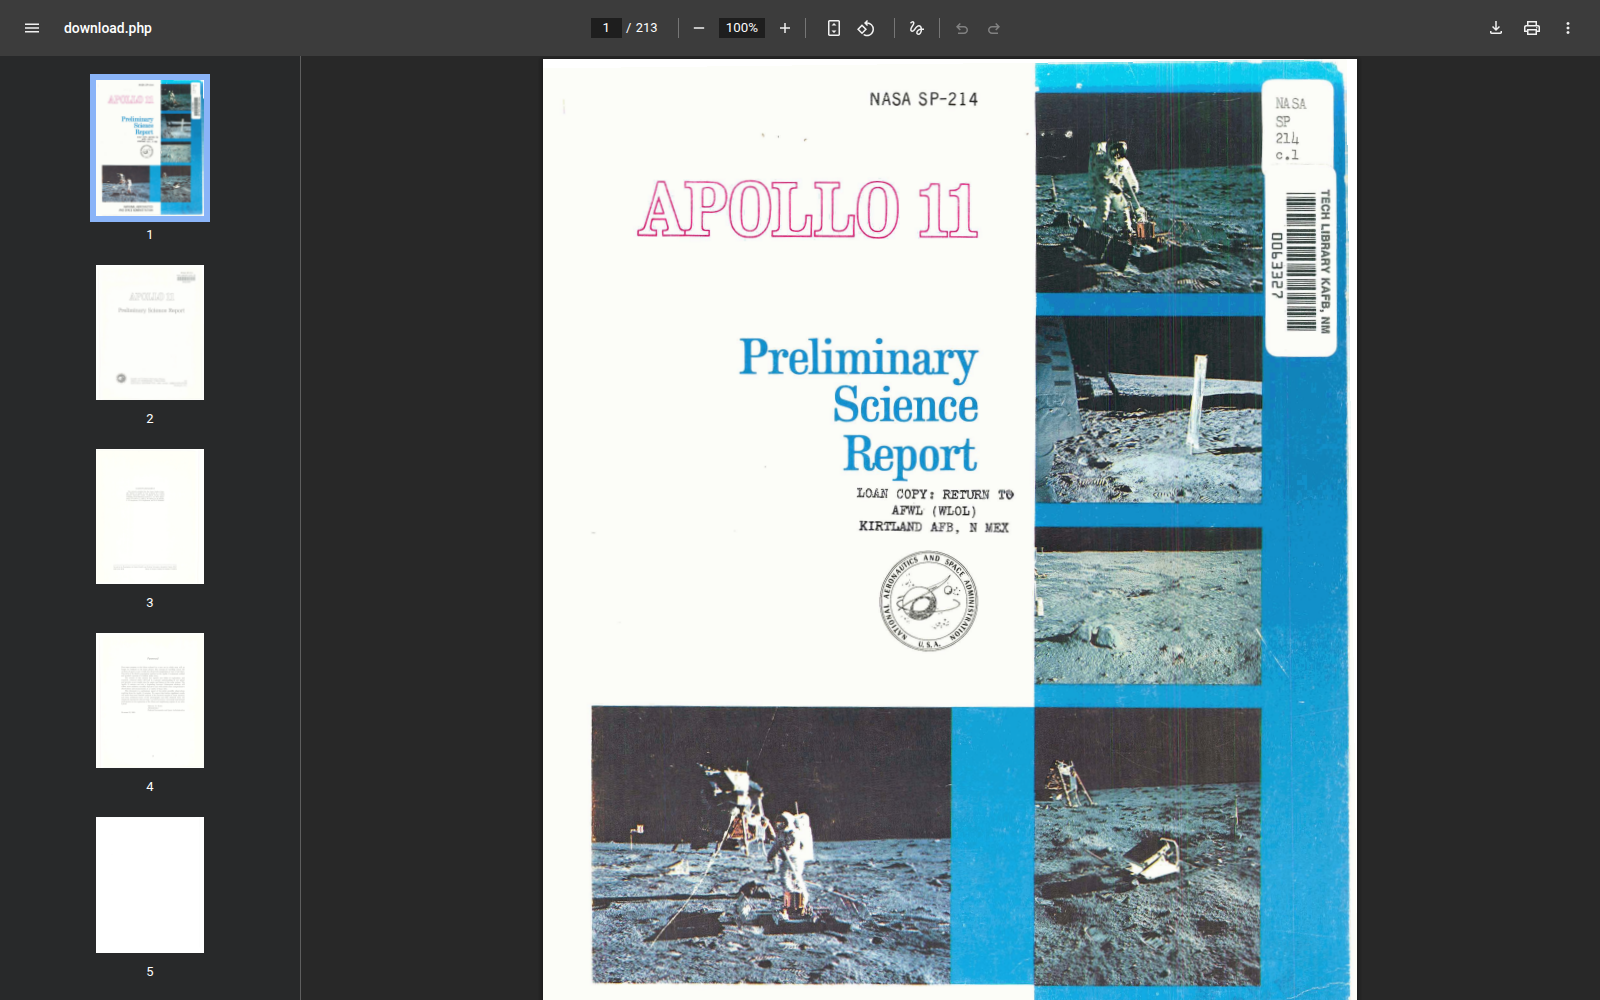
Task: Open the more actions menu
Action: [1568, 28]
